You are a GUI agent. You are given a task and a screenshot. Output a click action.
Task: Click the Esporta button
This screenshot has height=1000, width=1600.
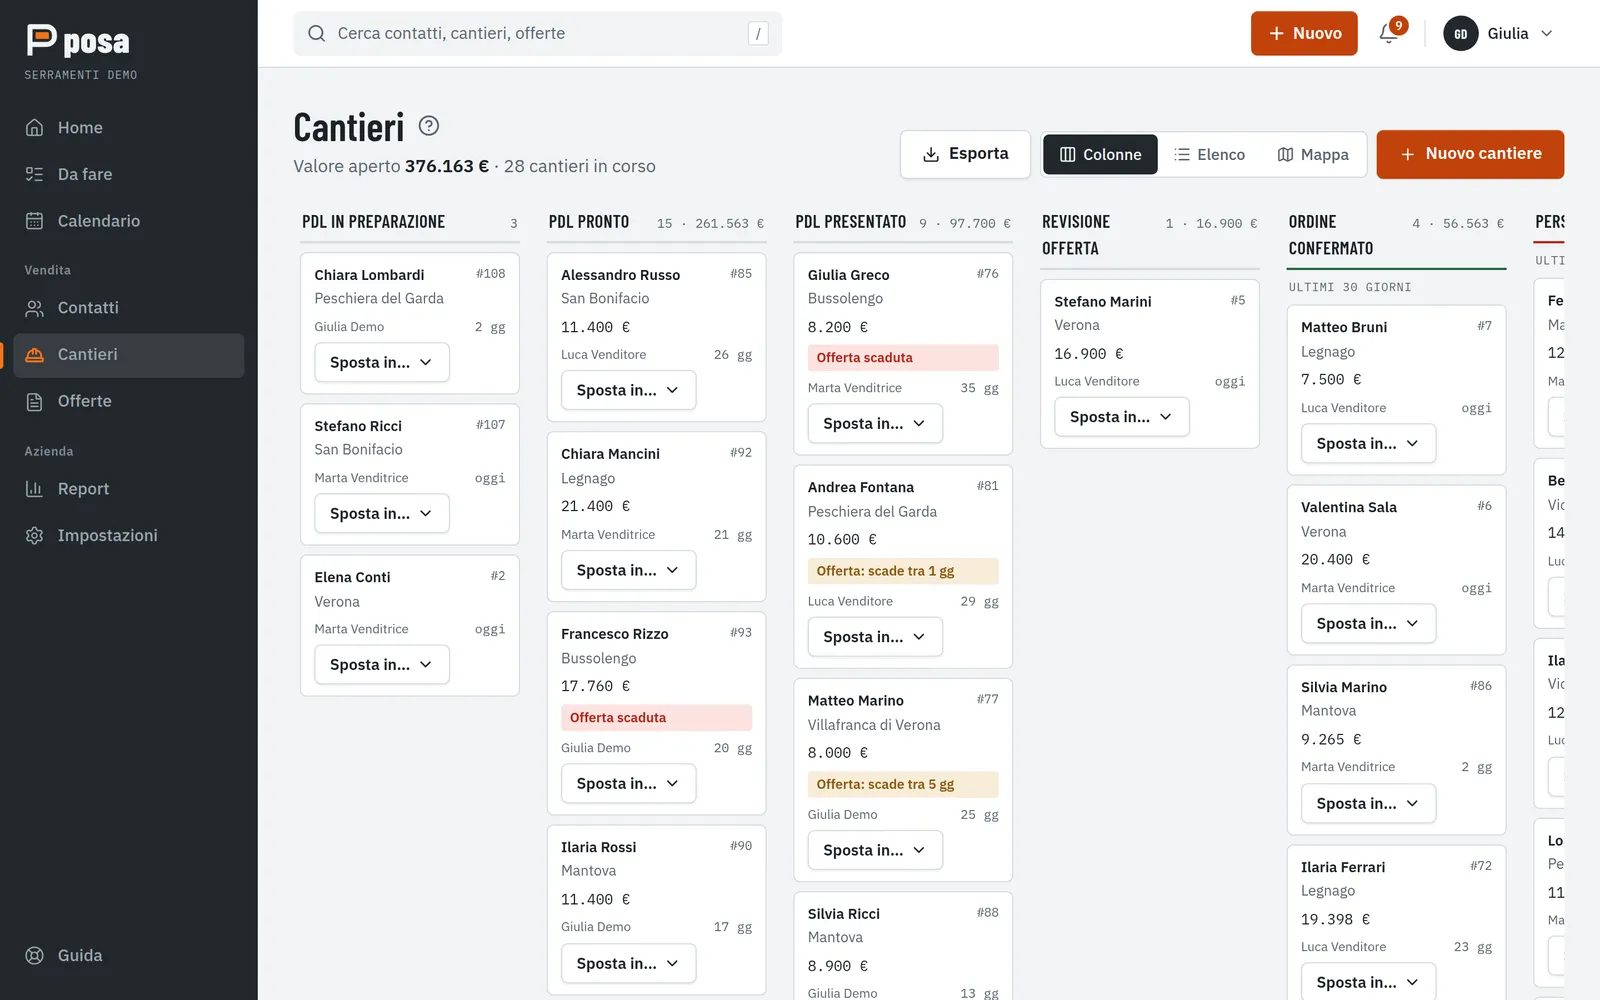tap(965, 155)
